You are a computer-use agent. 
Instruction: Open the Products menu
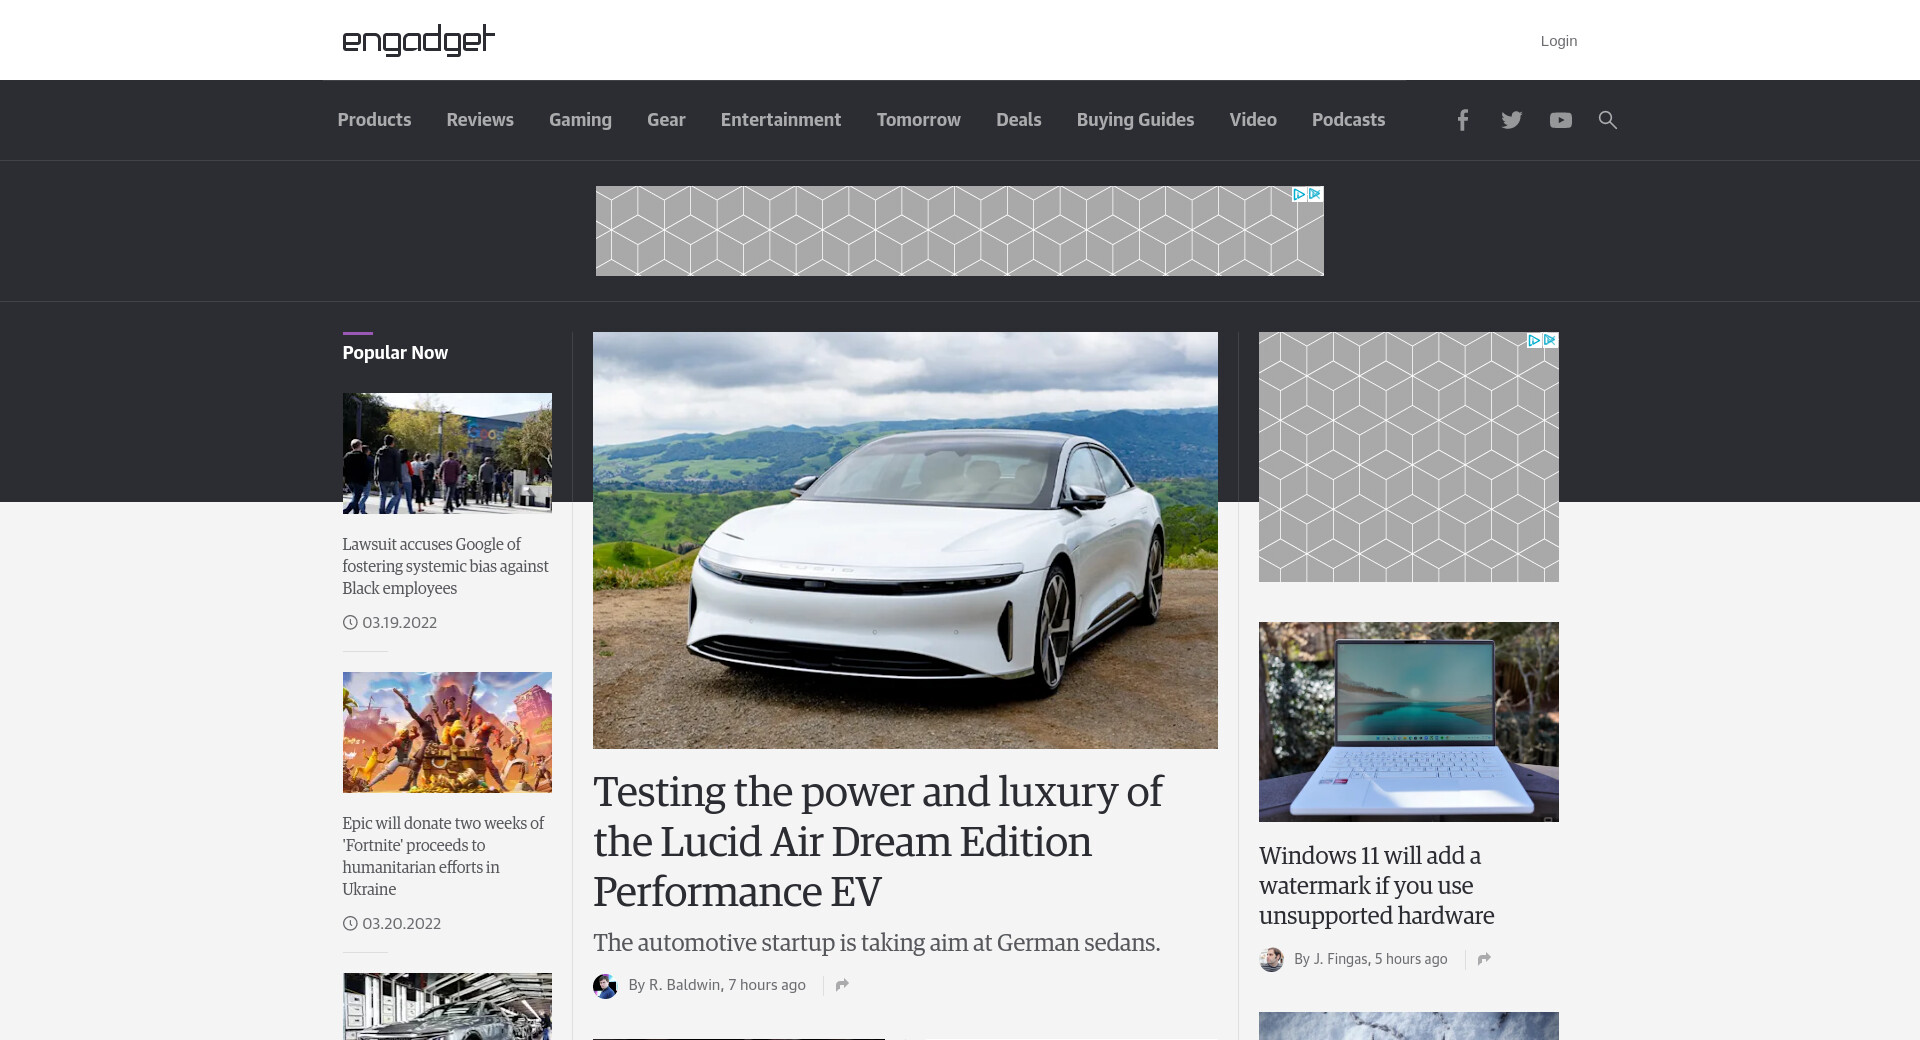(374, 120)
